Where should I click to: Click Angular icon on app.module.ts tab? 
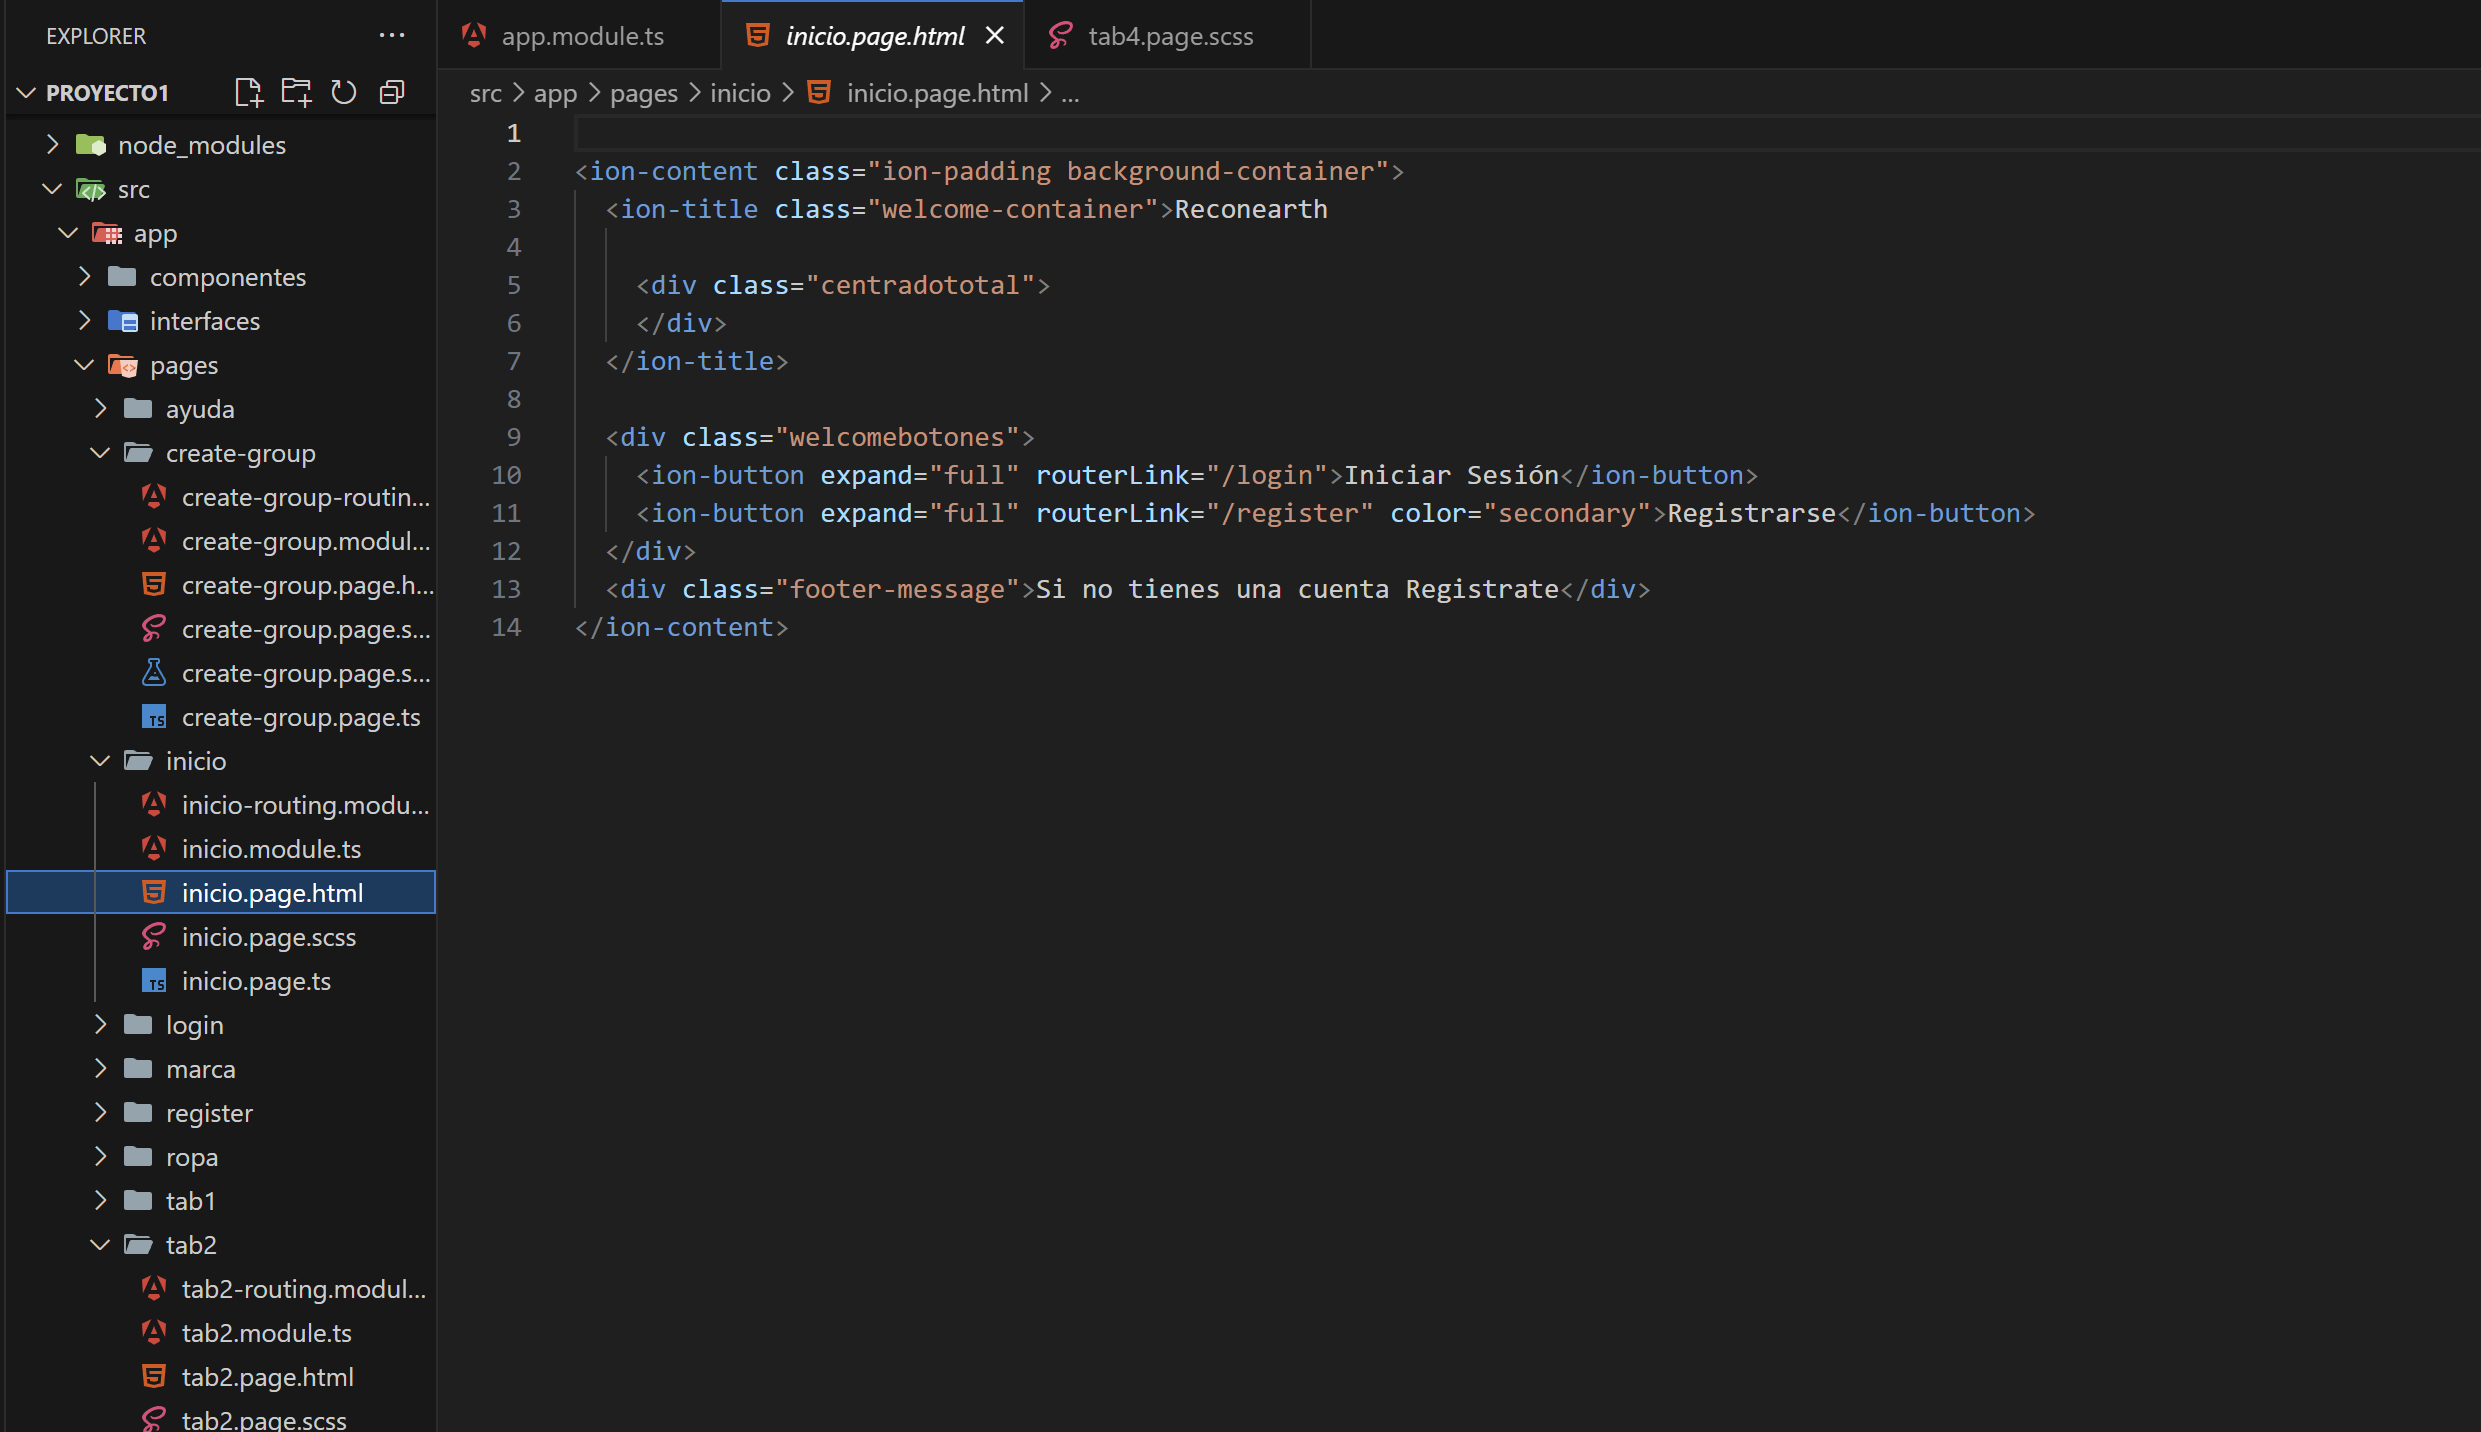click(474, 36)
